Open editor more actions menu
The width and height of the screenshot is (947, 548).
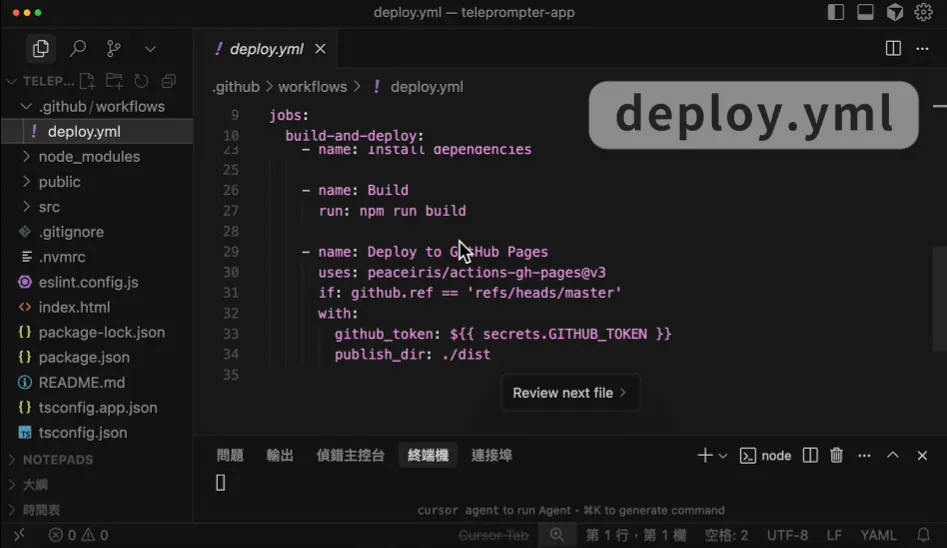[x=922, y=48]
